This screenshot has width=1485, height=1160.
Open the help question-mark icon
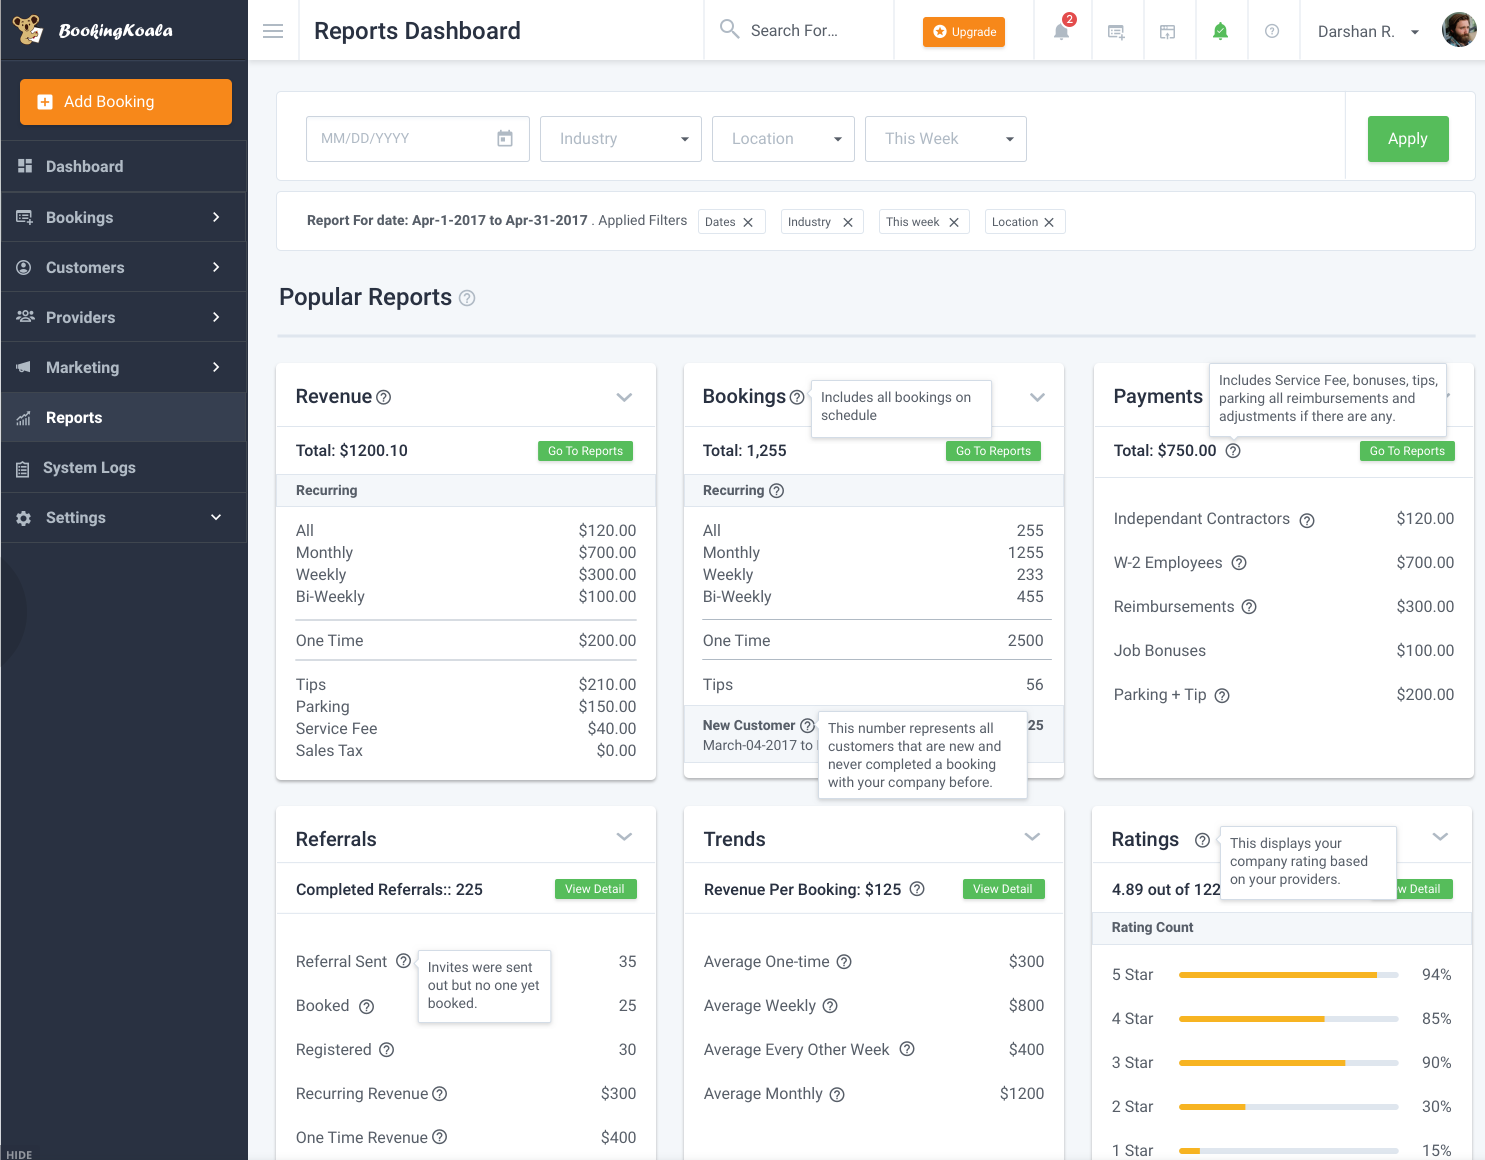1273,30
